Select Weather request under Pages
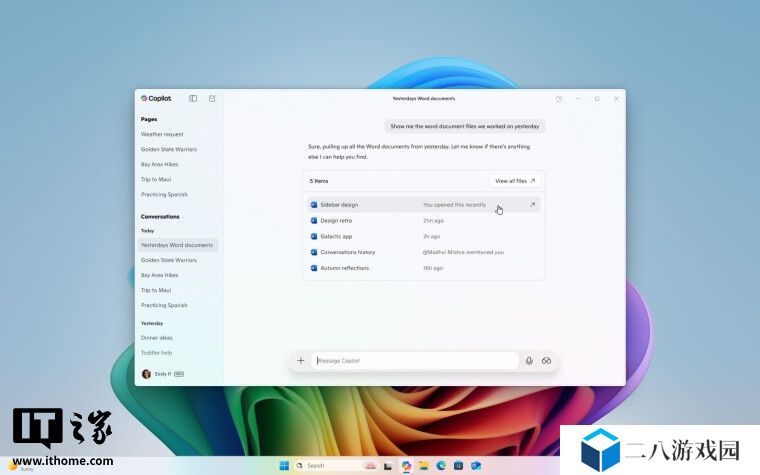Screen dimensions: 760x475 162,134
